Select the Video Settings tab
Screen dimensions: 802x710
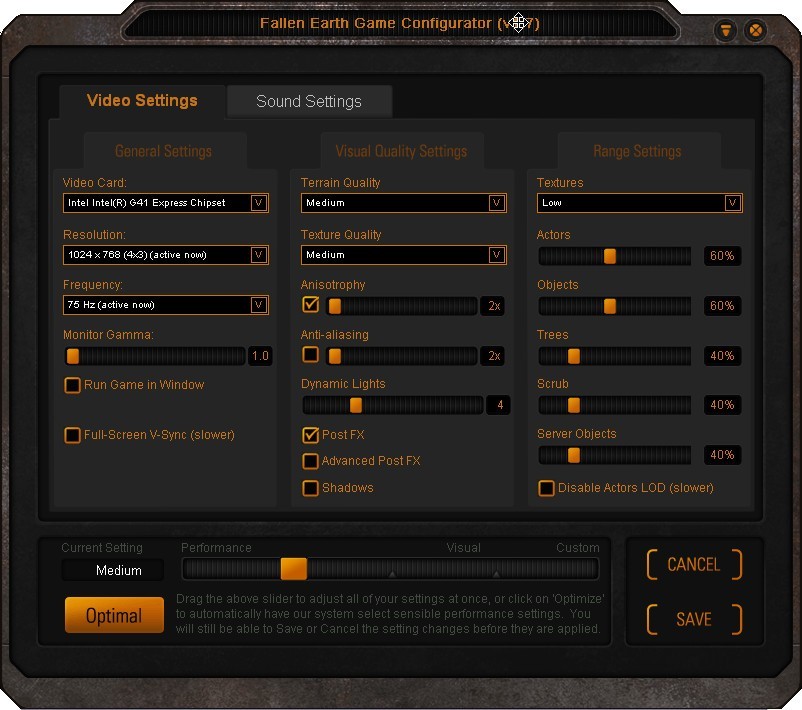pyautogui.click(x=142, y=100)
